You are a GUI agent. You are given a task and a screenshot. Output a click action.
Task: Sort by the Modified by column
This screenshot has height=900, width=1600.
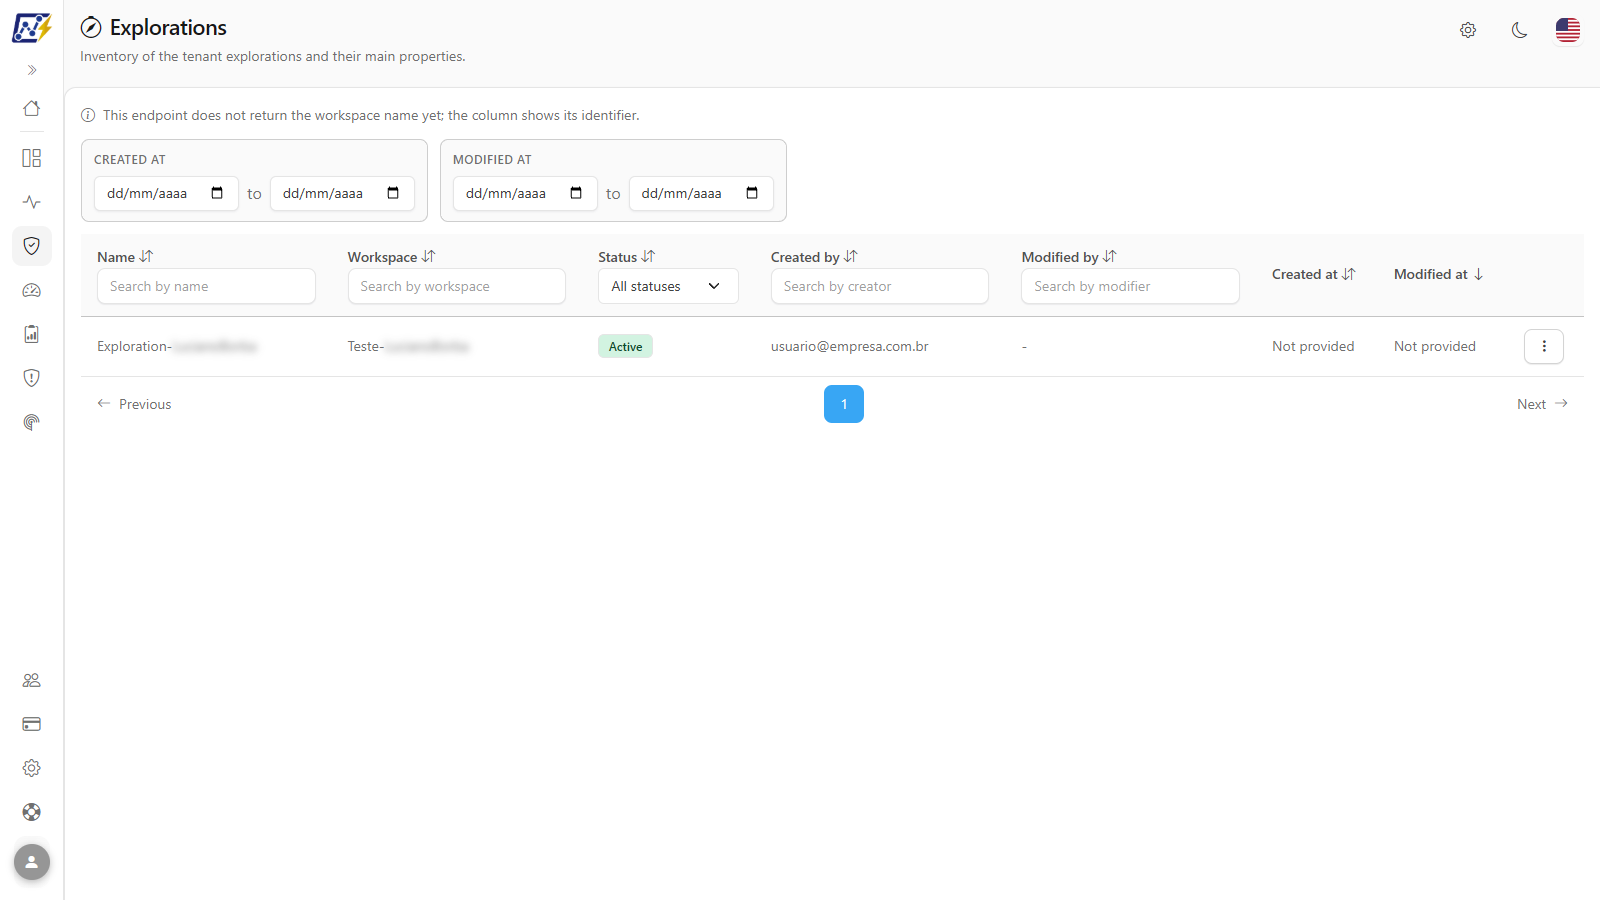[x=1069, y=257]
